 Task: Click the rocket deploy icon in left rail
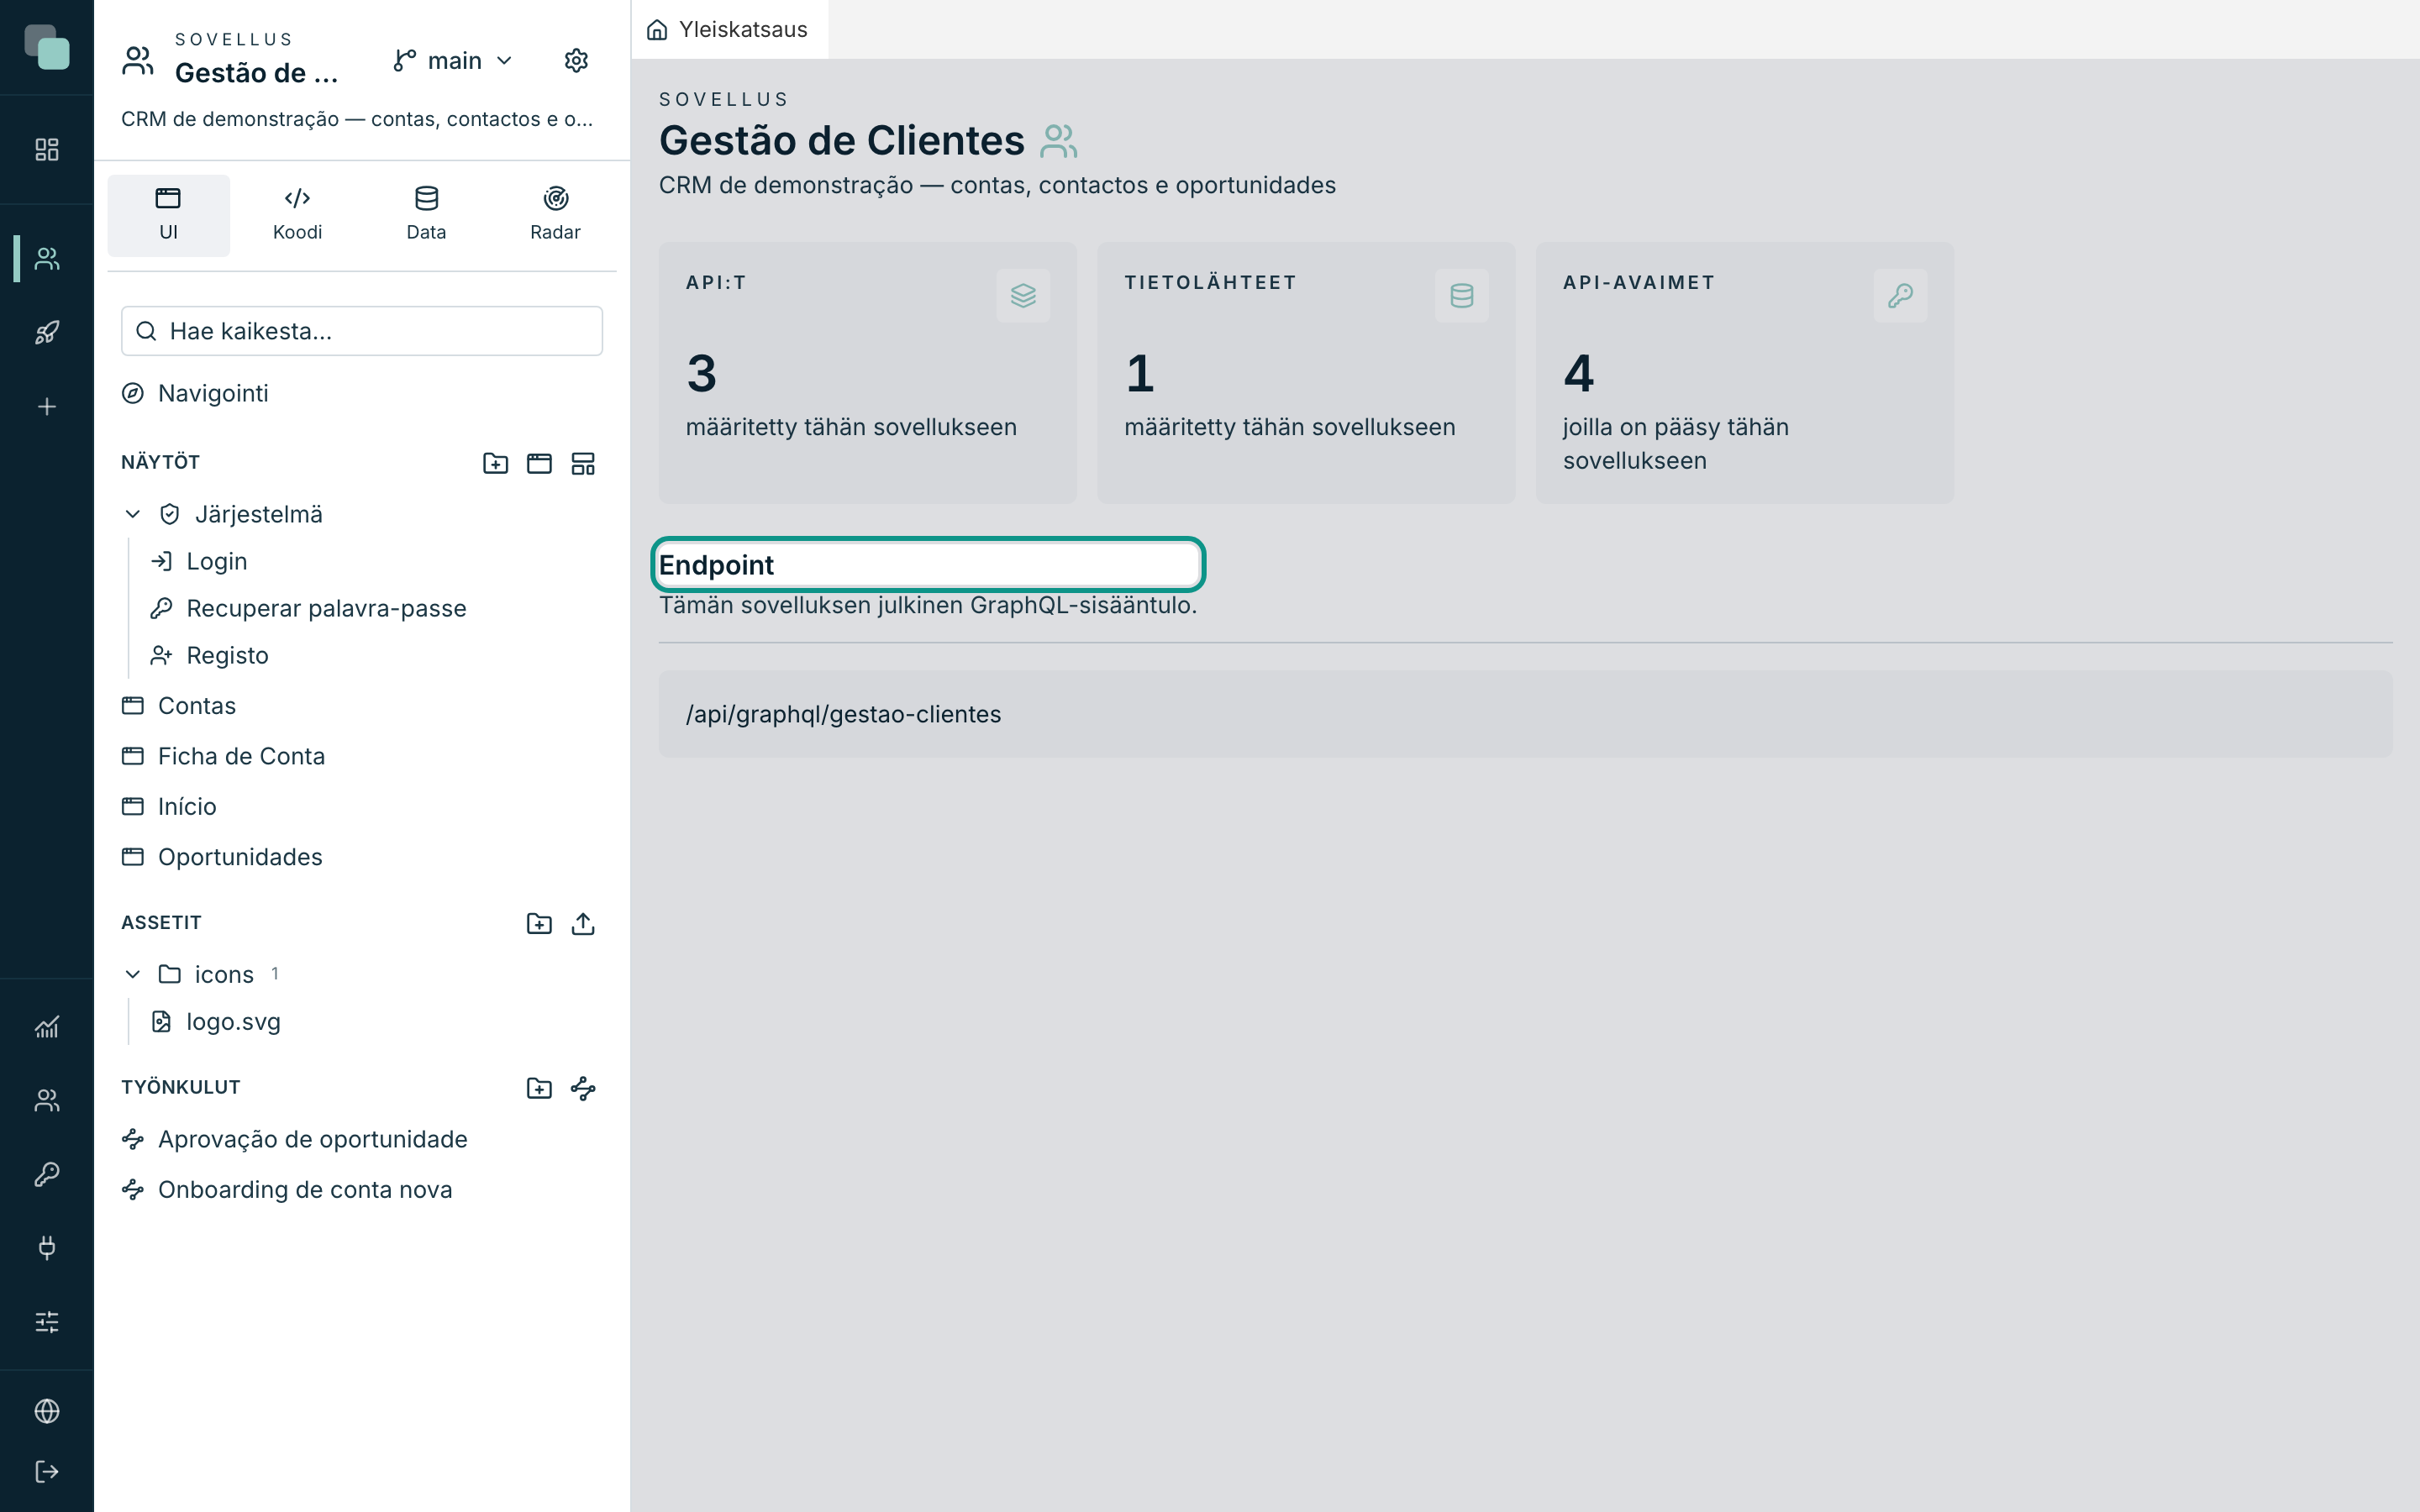point(47,333)
